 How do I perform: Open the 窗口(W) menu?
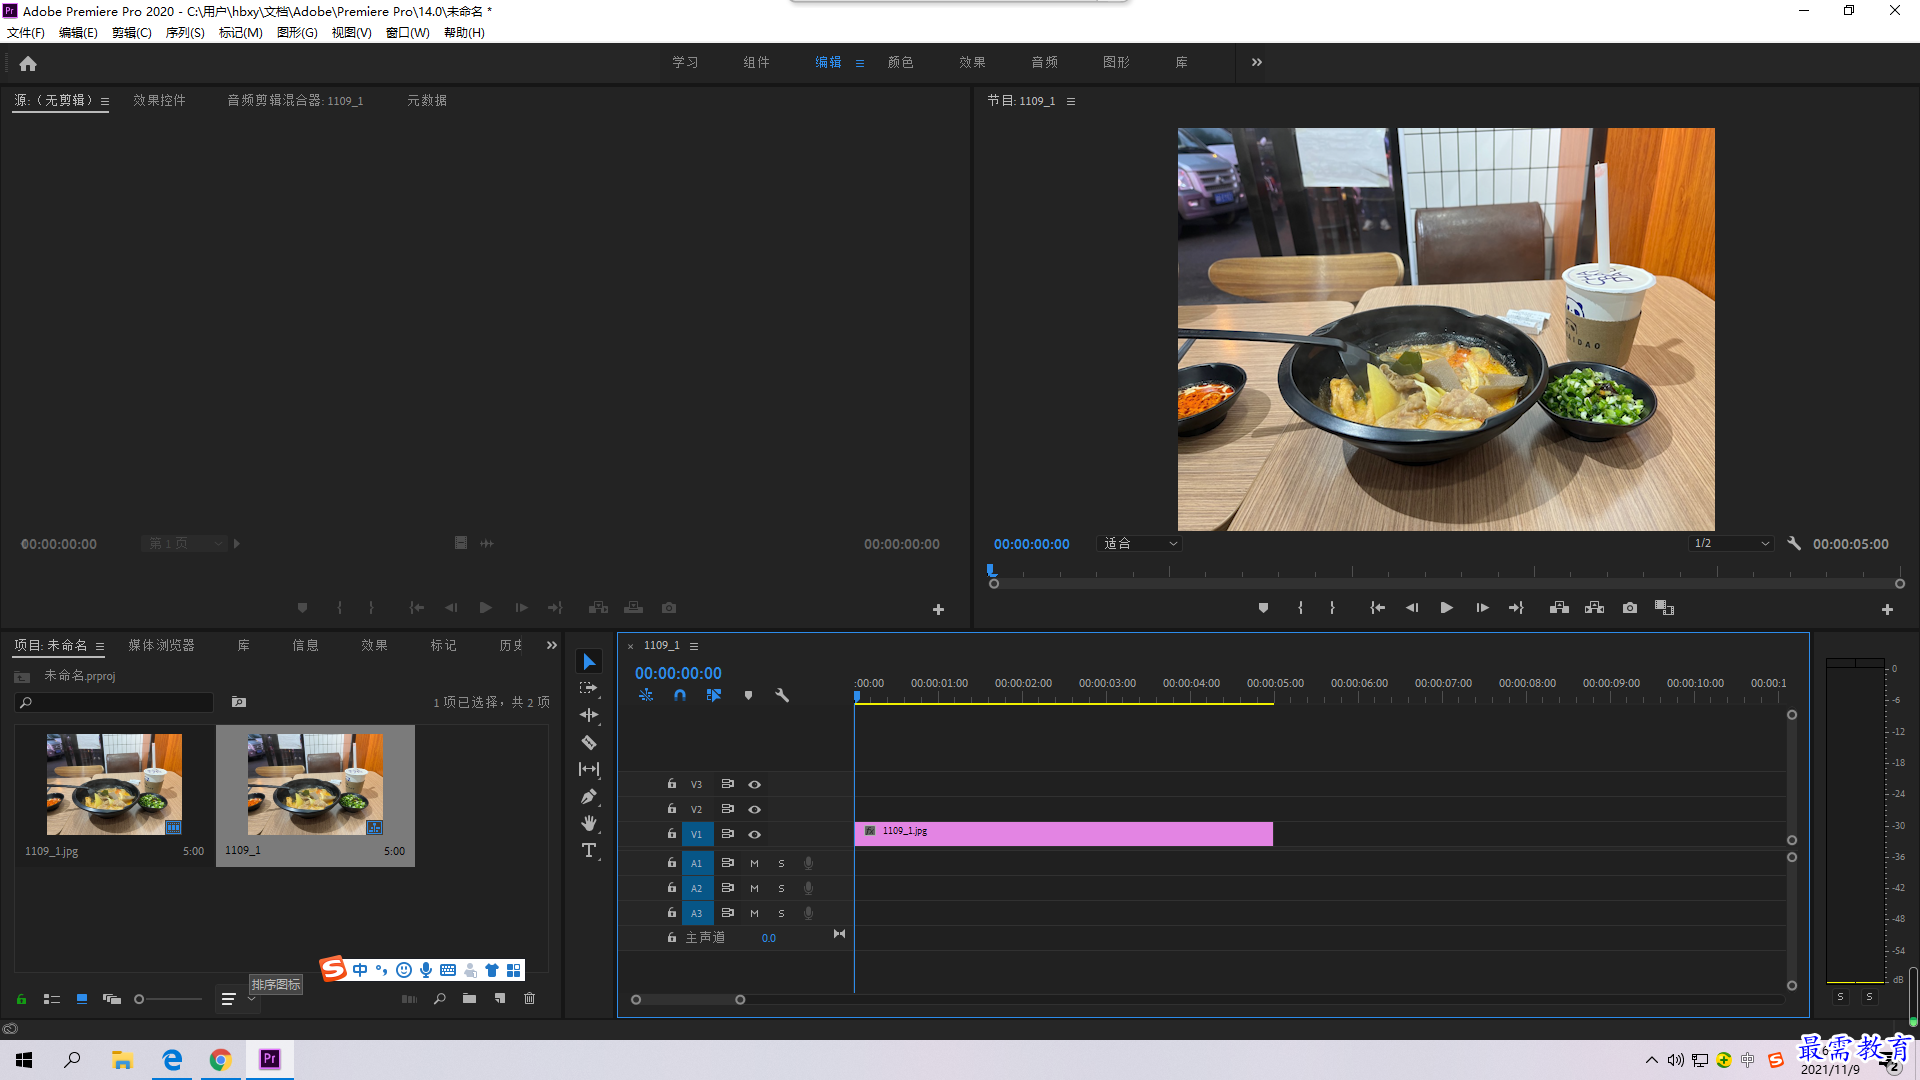click(408, 33)
